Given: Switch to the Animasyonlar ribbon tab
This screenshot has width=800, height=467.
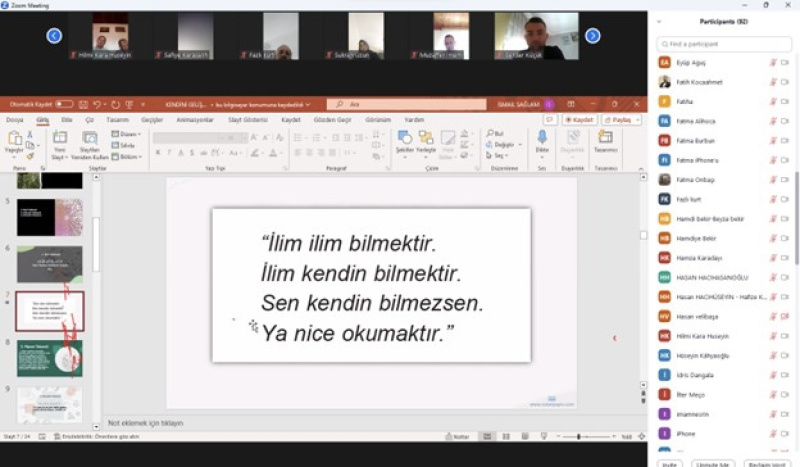Looking at the screenshot, I should [195, 119].
